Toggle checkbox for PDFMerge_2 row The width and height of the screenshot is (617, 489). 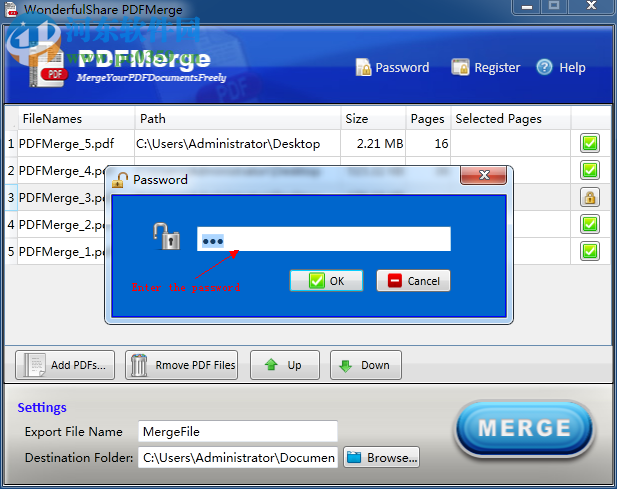589,224
